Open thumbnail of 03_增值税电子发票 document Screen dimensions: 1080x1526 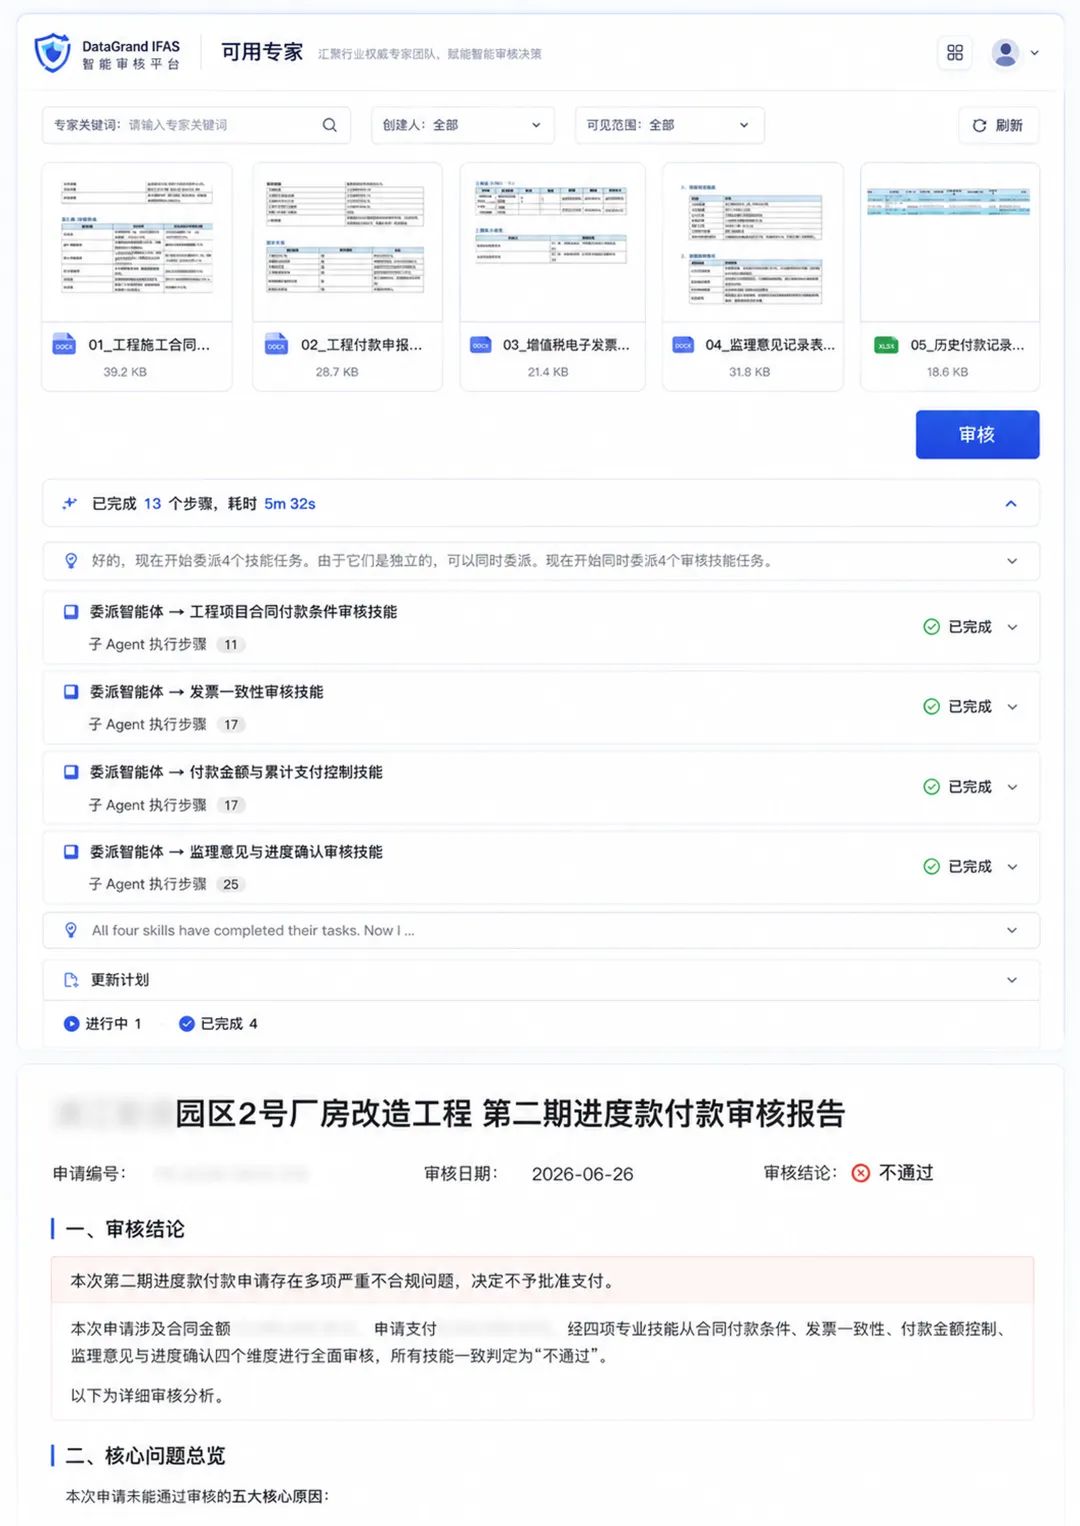point(552,241)
